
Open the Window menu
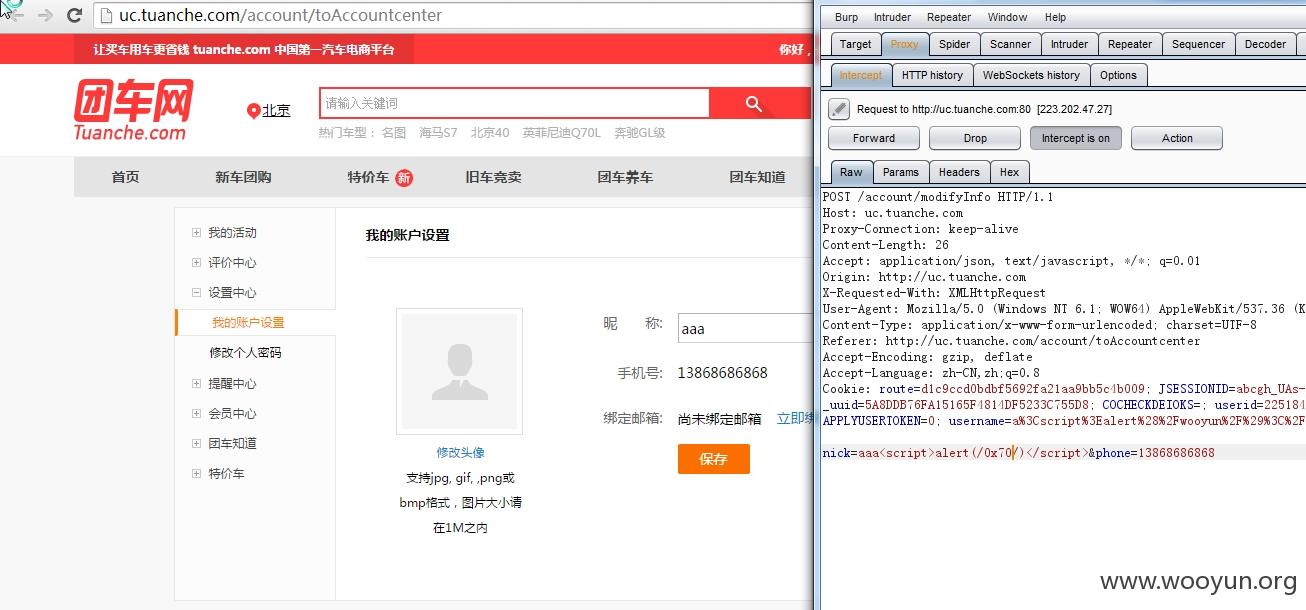point(1007,17)
